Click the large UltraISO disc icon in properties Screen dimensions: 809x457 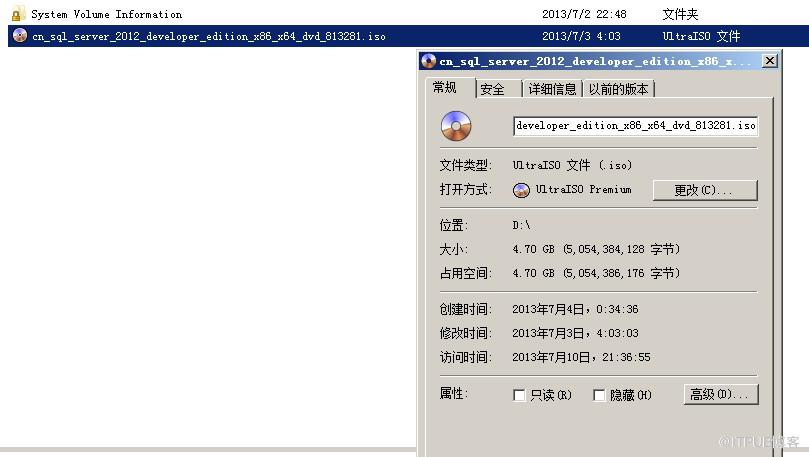[x=456, y=126]
